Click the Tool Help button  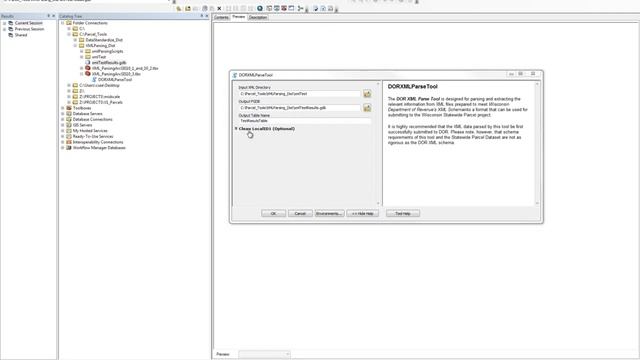403,213
